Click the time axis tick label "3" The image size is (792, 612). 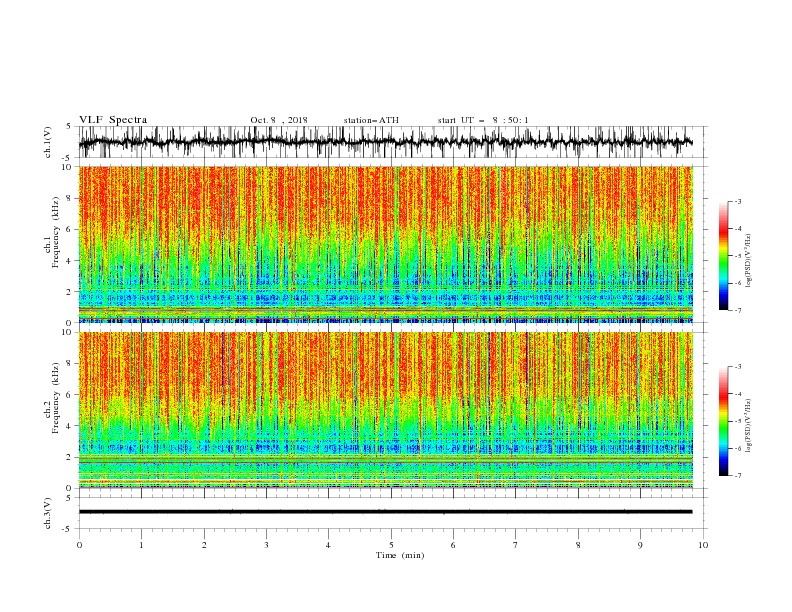[x=266, y=545]
